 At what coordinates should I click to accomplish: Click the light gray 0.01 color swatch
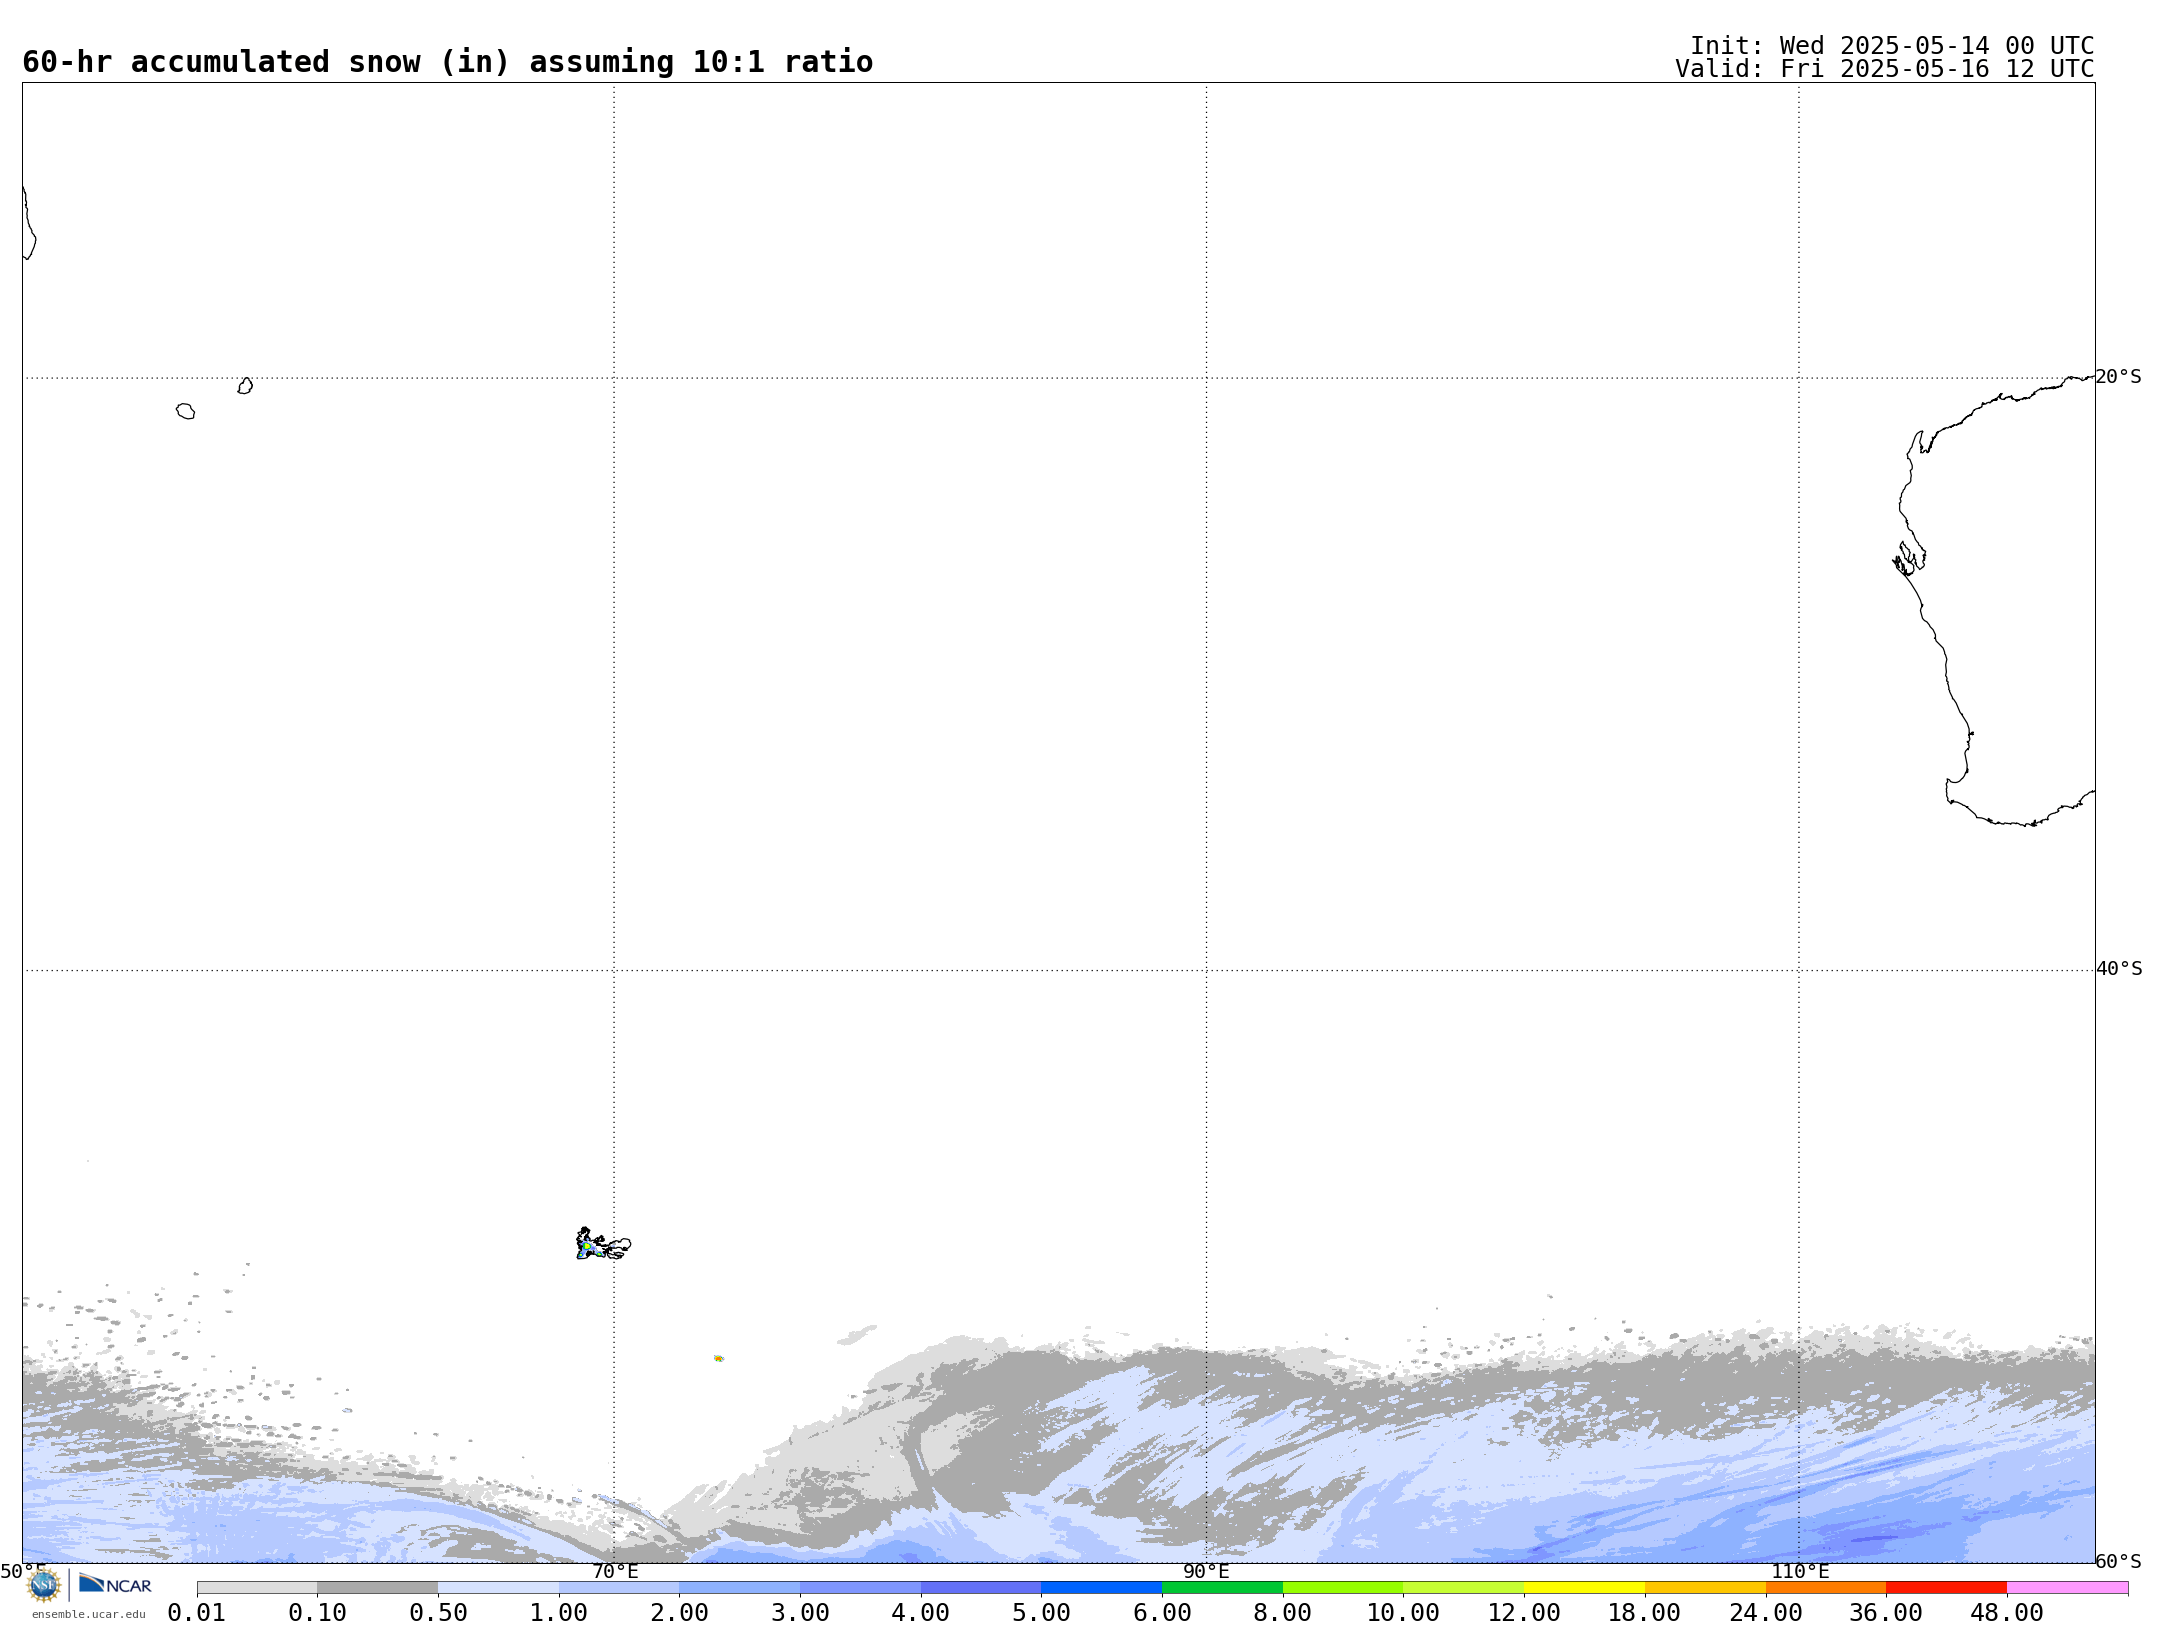pos(257,1588)
